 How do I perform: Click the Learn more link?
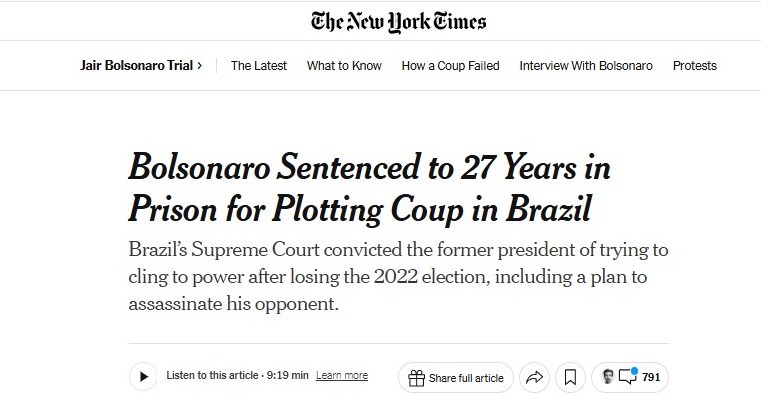[342, 376]
